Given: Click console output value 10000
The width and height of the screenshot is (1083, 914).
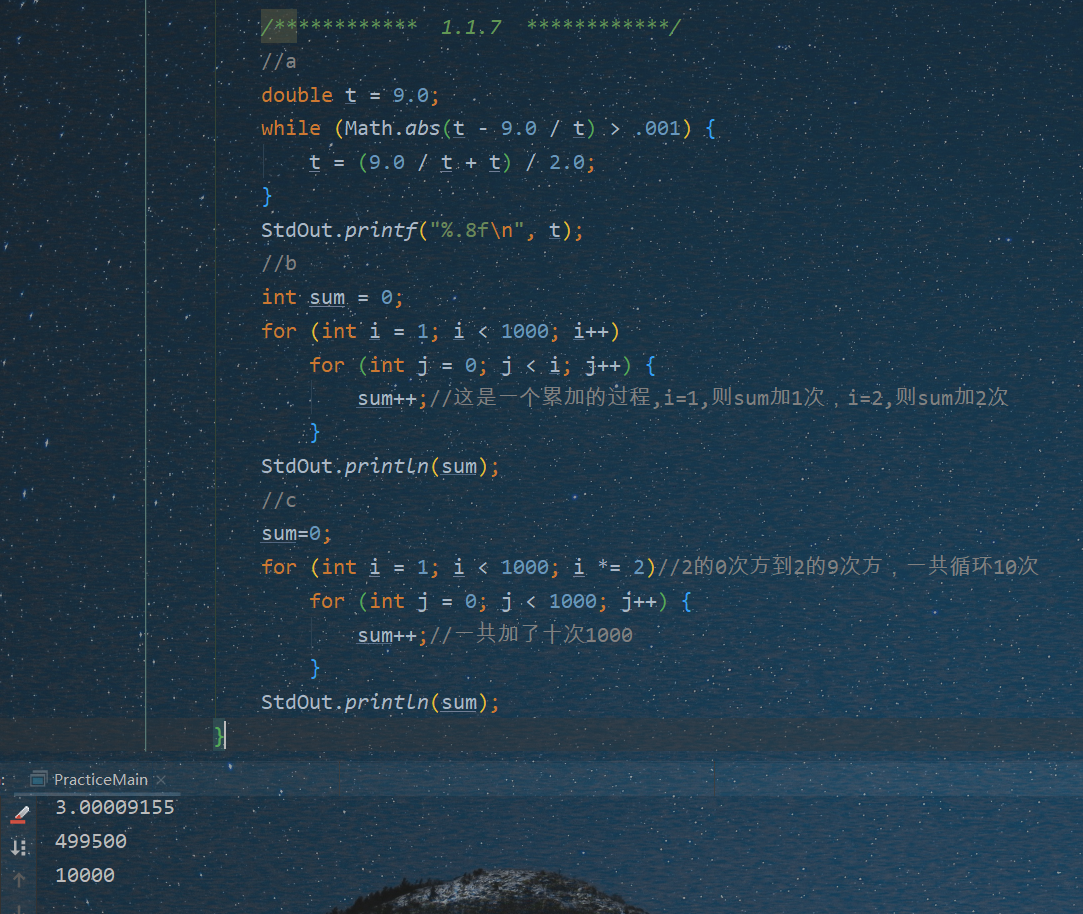Looking at the screenshot, I should (85, 875).
